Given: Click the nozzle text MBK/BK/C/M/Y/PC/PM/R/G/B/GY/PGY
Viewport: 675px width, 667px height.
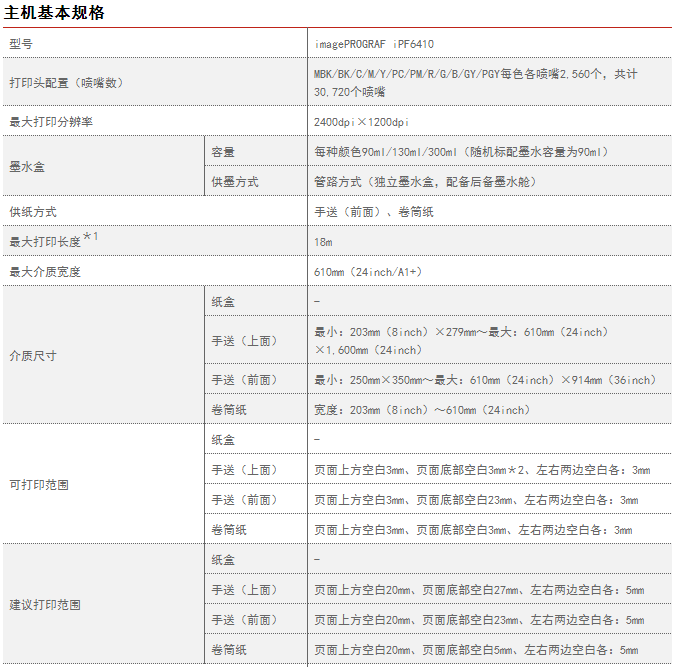Looking at the screenshot, I should [x=406, y=74].
